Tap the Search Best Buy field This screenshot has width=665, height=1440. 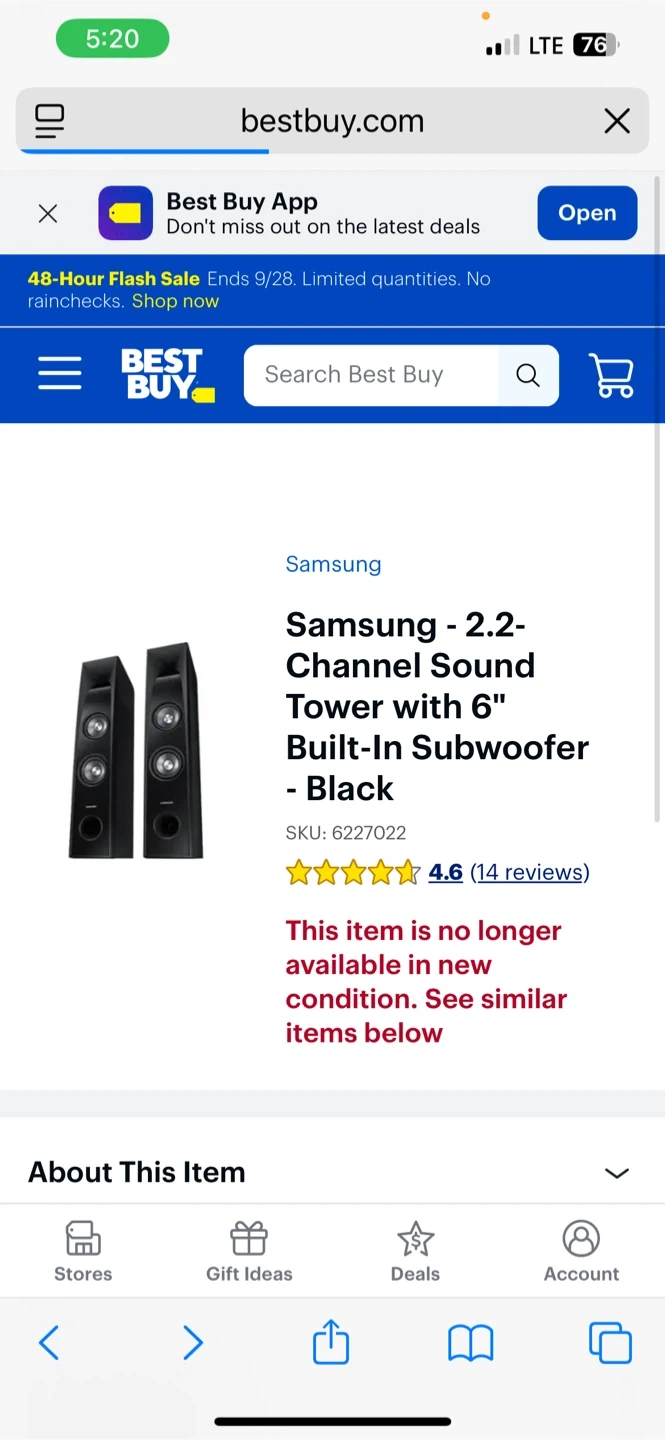click(370, 375)
